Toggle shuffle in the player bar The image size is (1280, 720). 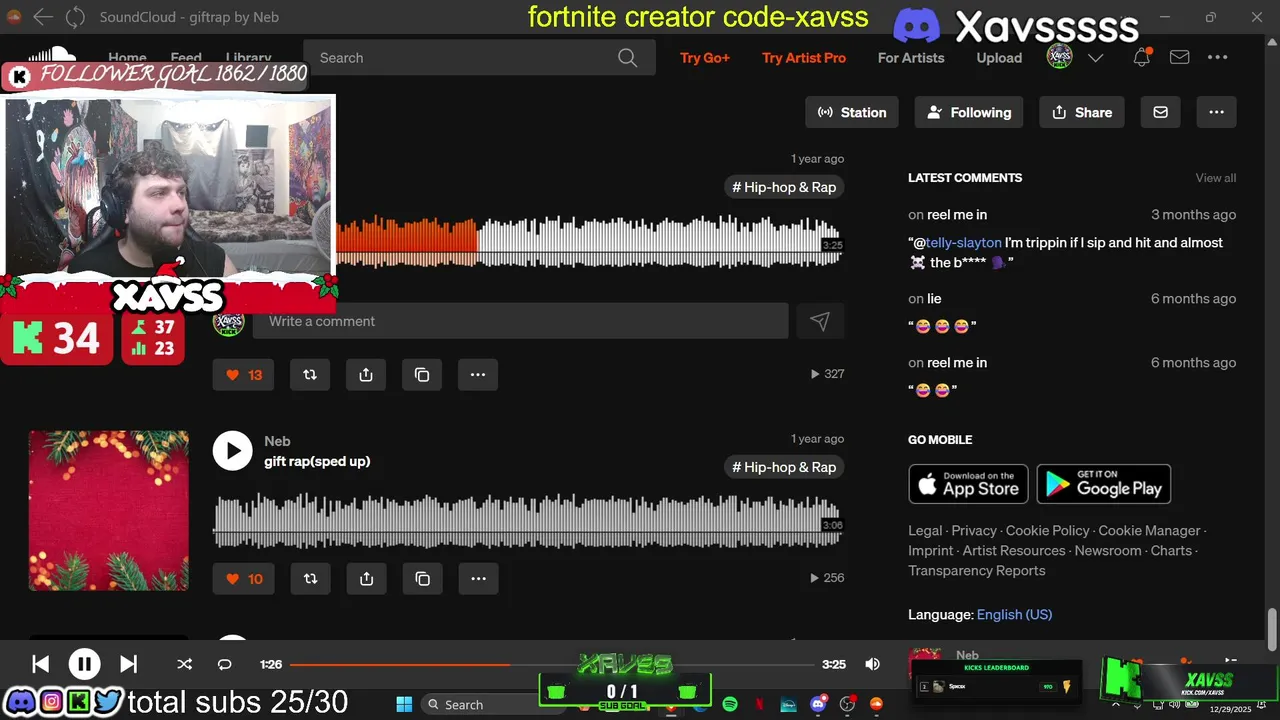[x=184, y=664]
